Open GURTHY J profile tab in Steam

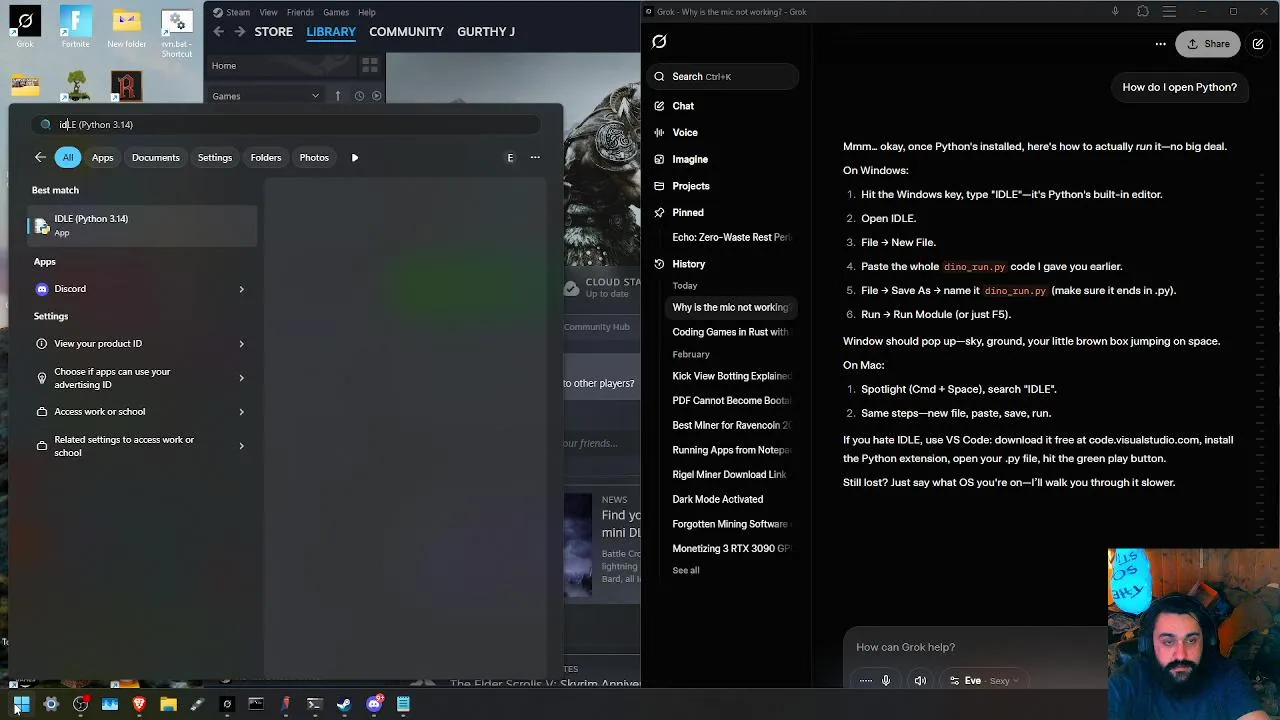[x=486, y=32]
